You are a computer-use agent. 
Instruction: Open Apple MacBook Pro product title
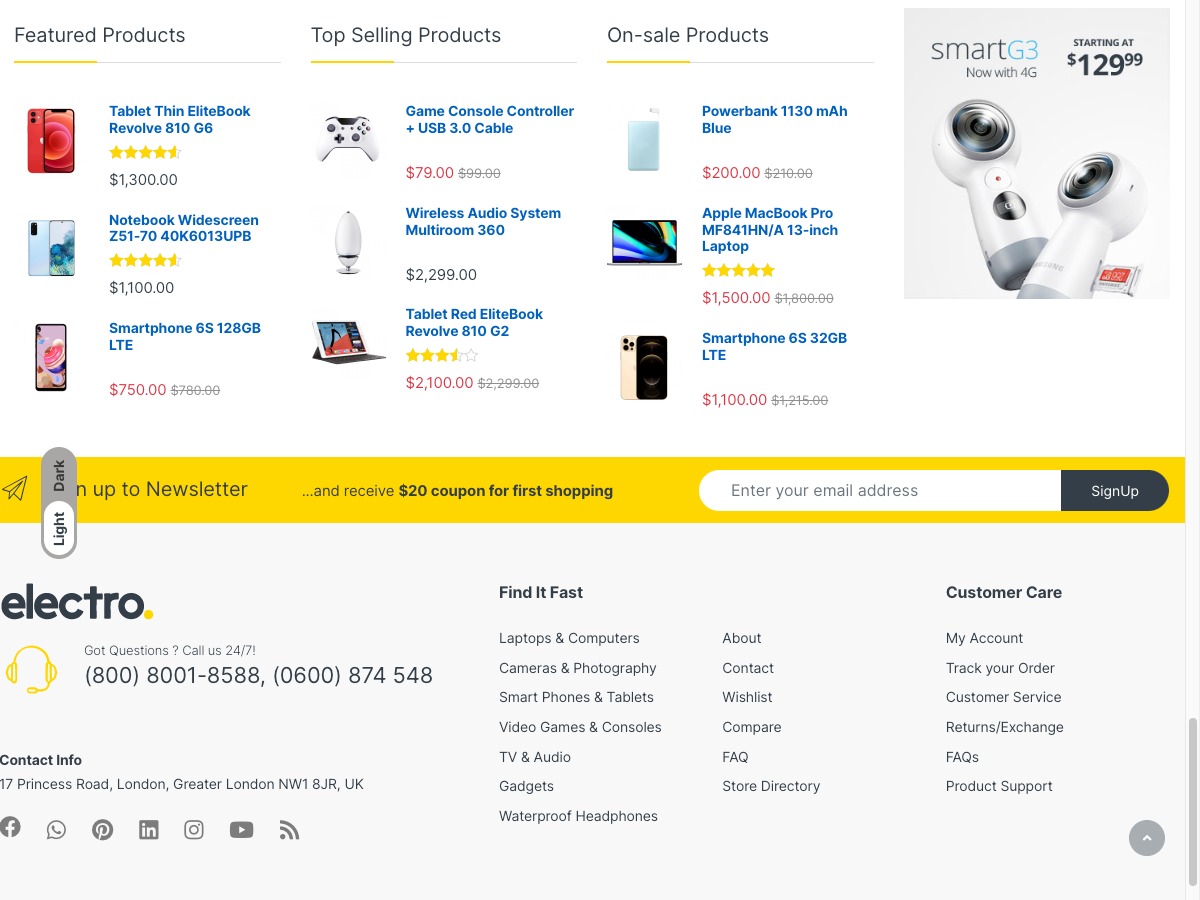click(x=770, y=230)
